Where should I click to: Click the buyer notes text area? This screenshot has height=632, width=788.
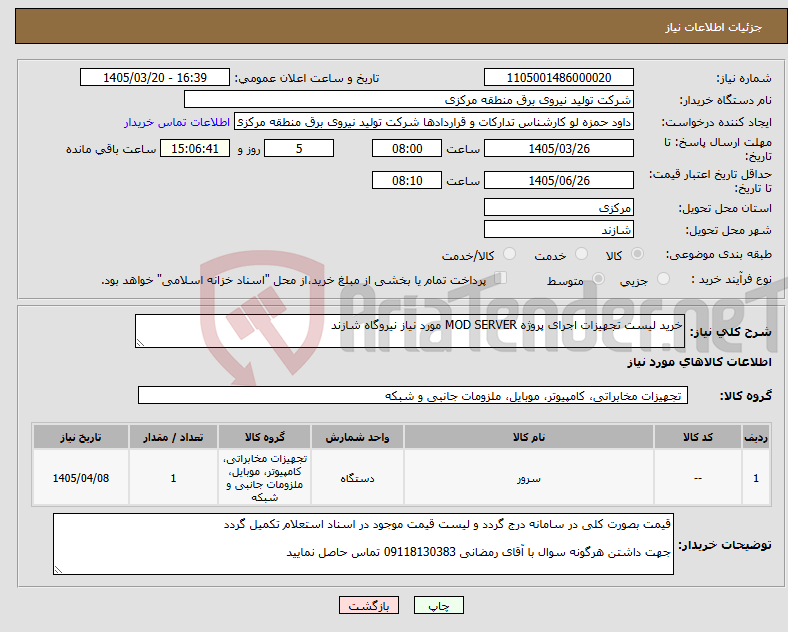coord(363,544)
